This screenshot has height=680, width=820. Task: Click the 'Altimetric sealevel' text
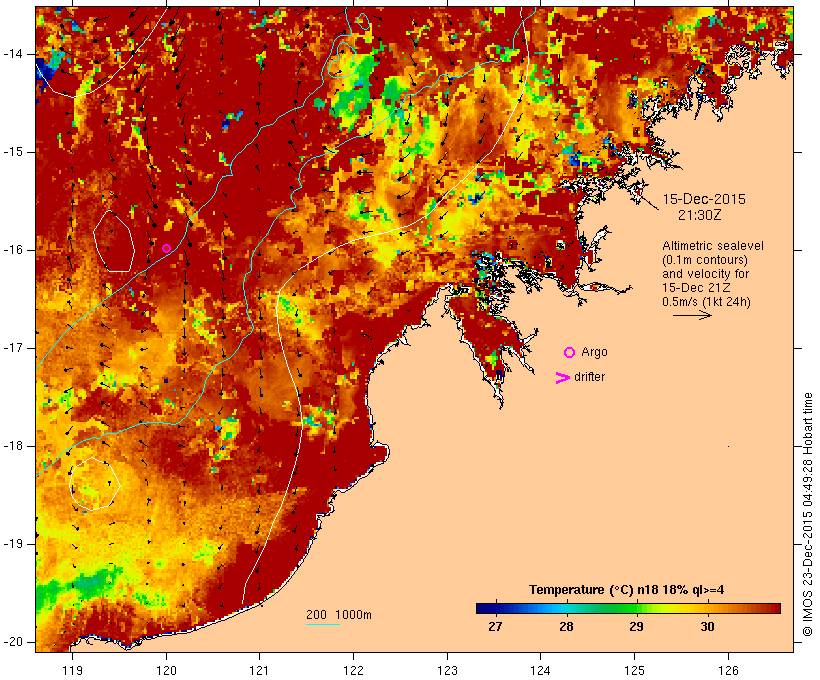coord(713,246)
